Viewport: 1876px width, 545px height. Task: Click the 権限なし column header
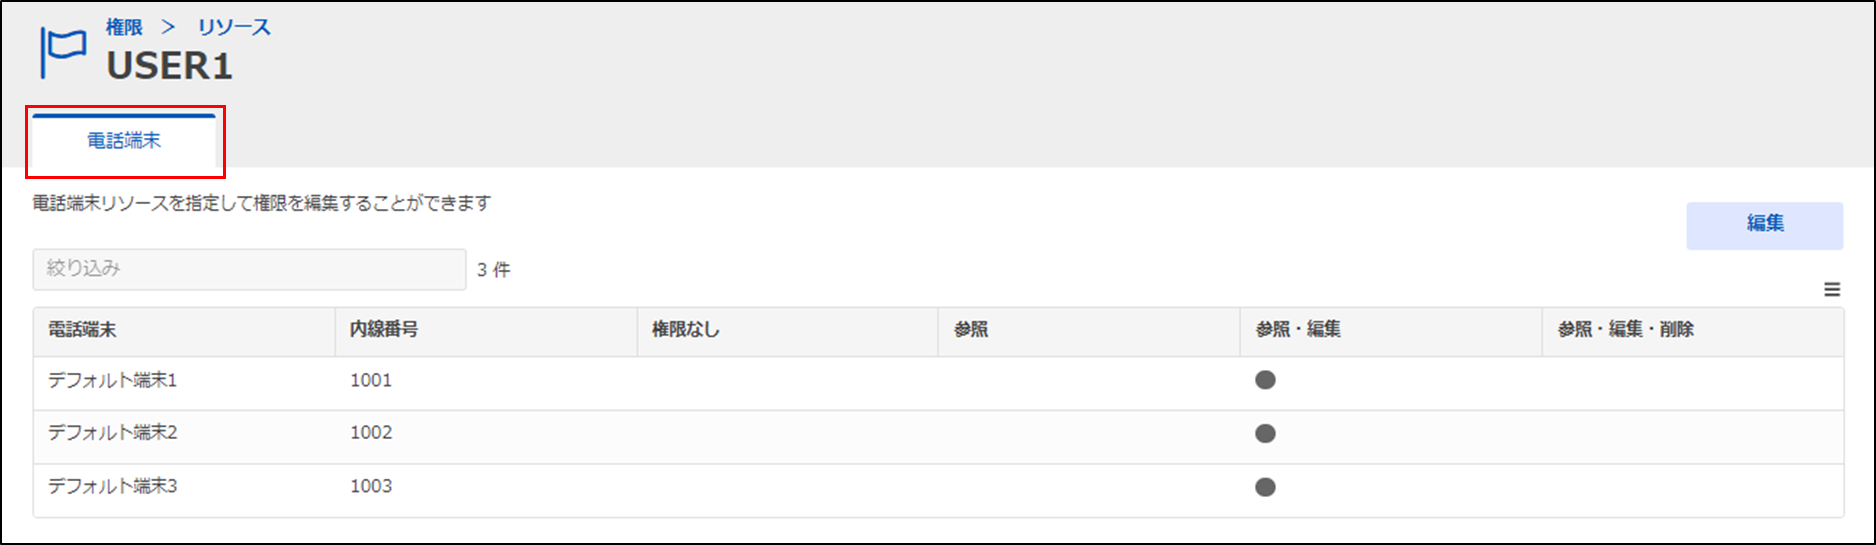click(686, 330)
